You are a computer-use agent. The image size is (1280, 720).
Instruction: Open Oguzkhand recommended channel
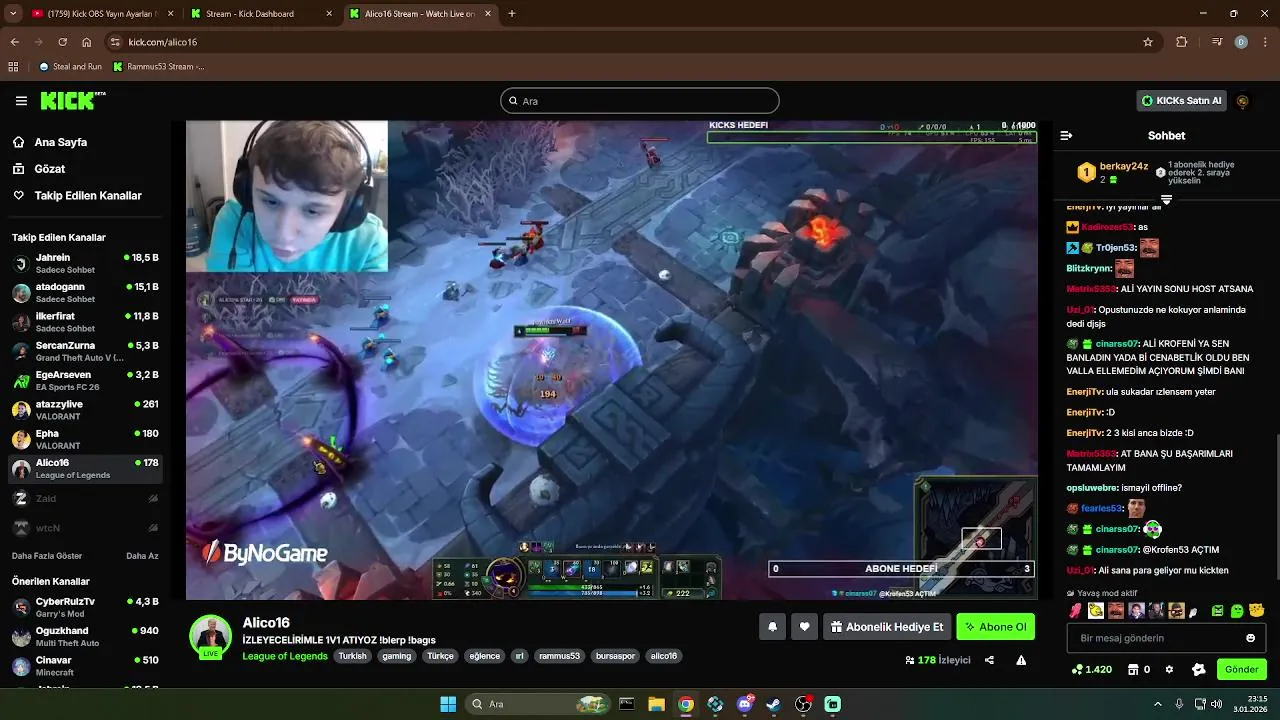click(85, 636)
